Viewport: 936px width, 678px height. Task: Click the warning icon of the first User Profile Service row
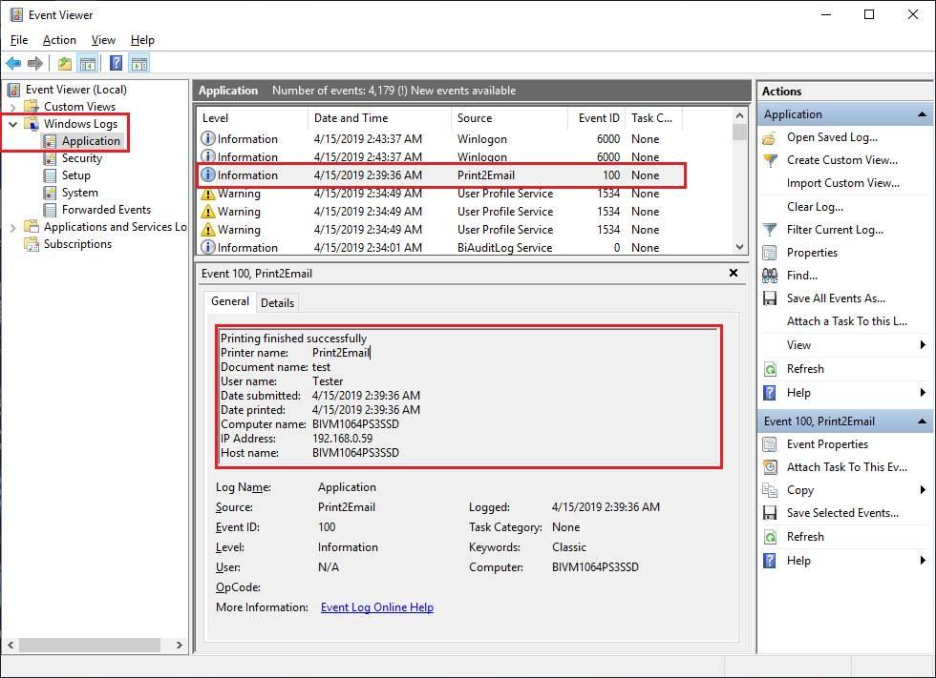click(208, 194)
